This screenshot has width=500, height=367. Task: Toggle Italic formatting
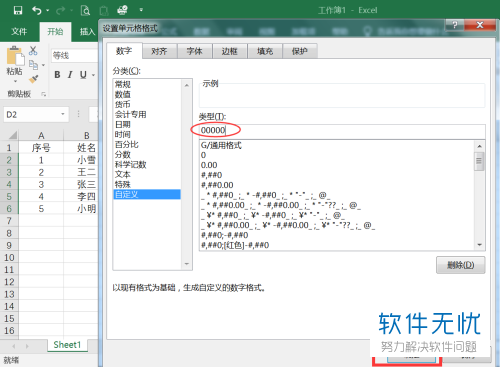click(x=70, y=75)
